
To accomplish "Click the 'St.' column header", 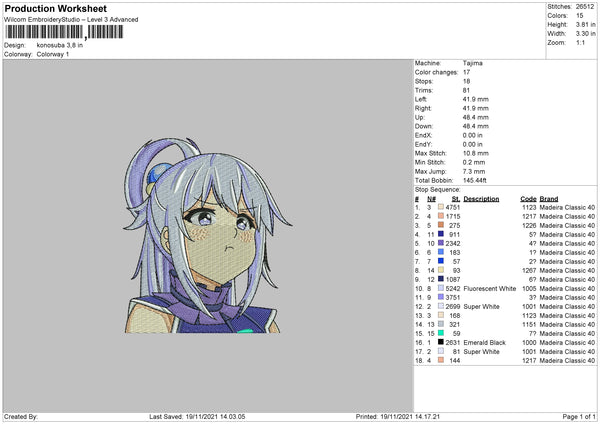I will (456, 199).
